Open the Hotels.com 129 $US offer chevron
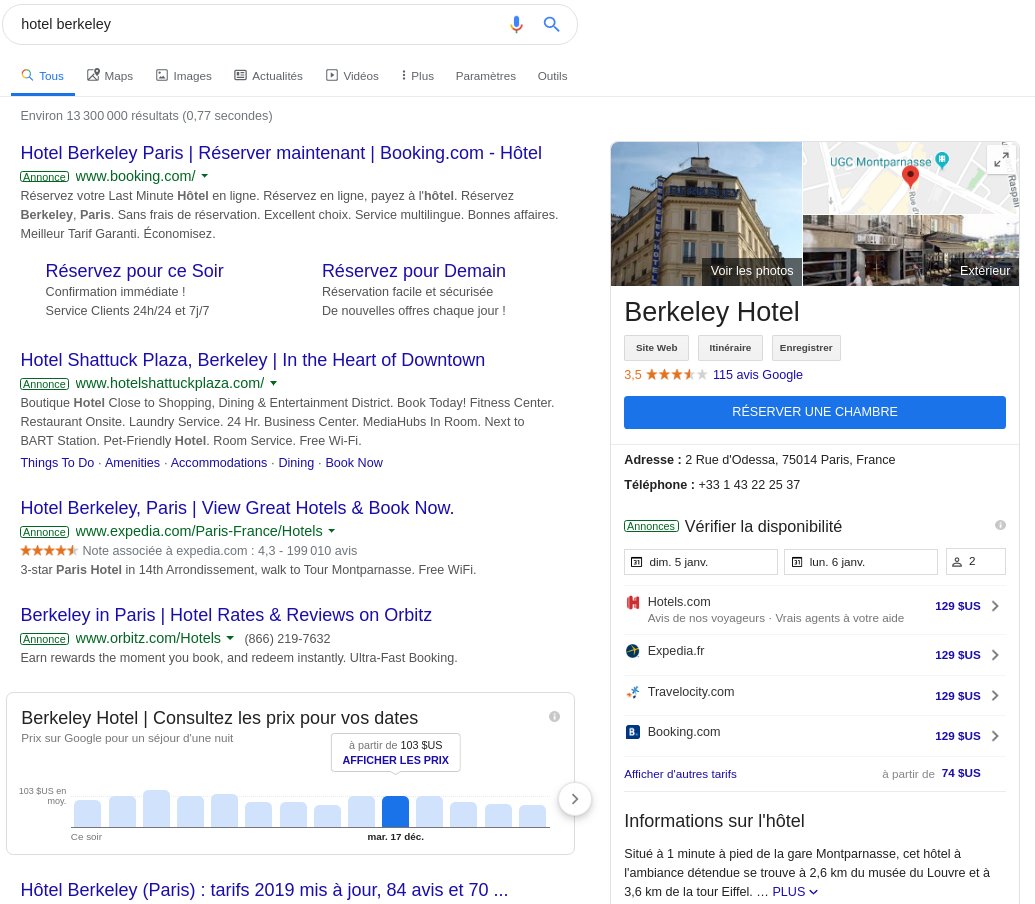Image resolution: width=1035 pixels, height=904 pixels. (x=995, y=606)
